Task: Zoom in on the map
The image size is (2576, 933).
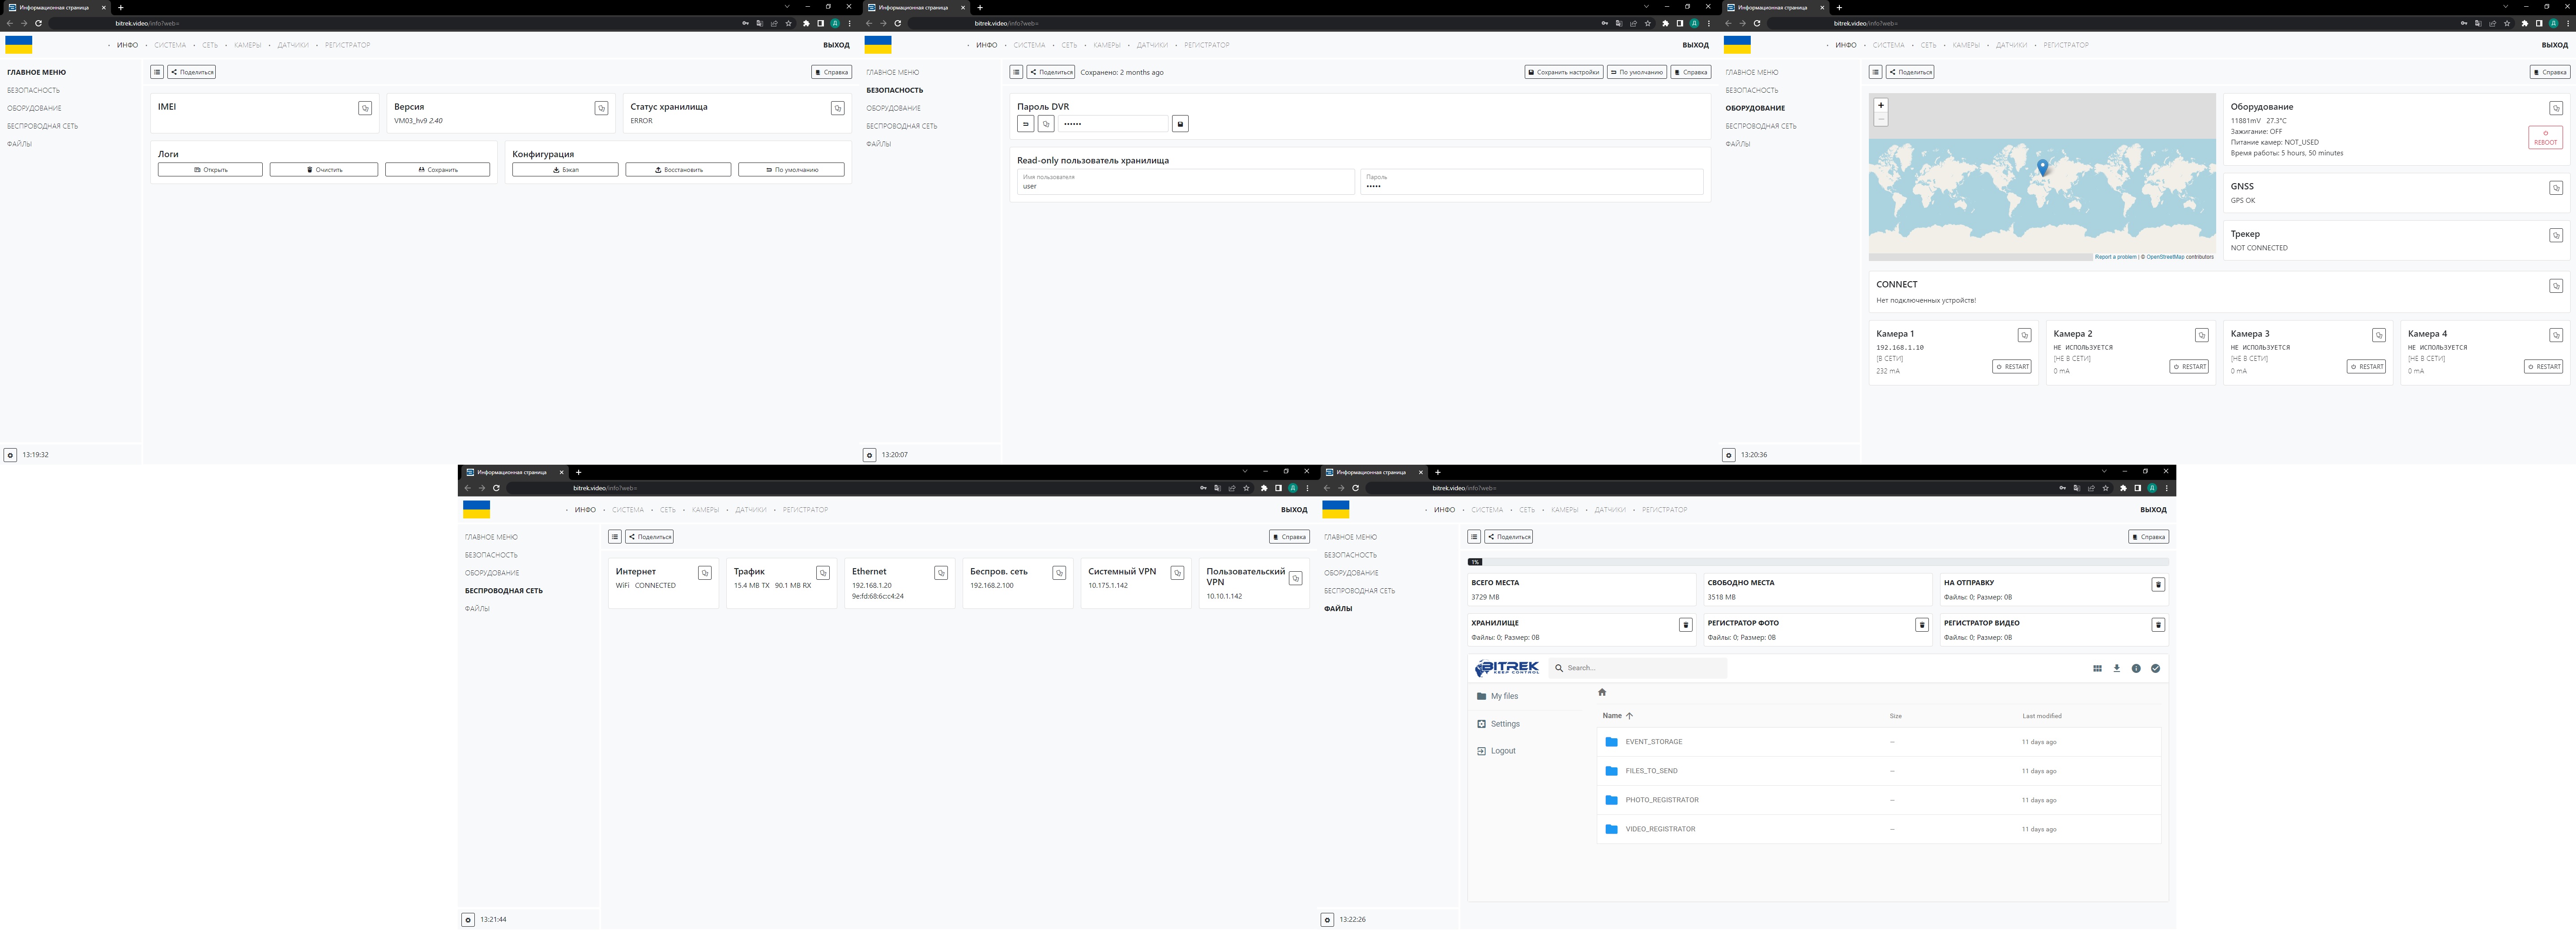Action: tap(1880, 105)
